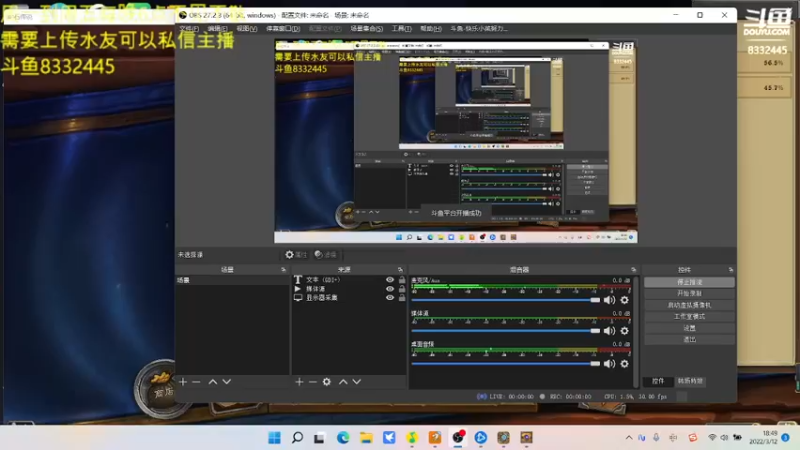Open Windows taskbar search

(x=297, y=438)
